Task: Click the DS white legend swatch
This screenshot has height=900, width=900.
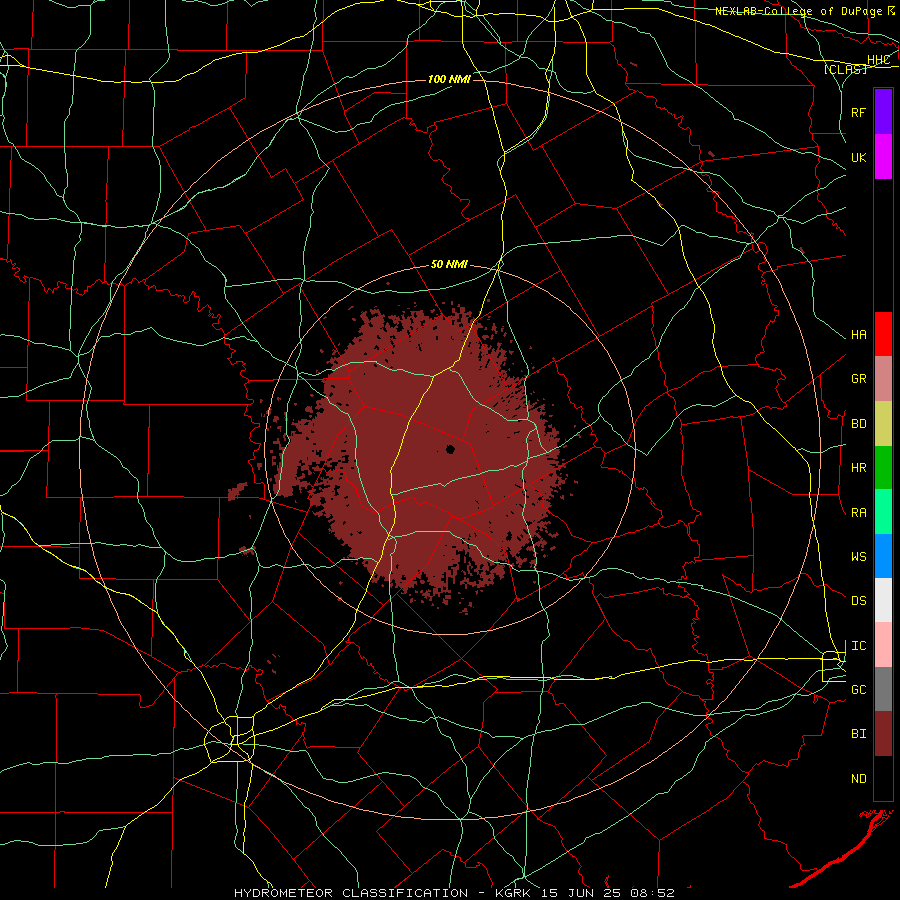Action: [883, 600]
